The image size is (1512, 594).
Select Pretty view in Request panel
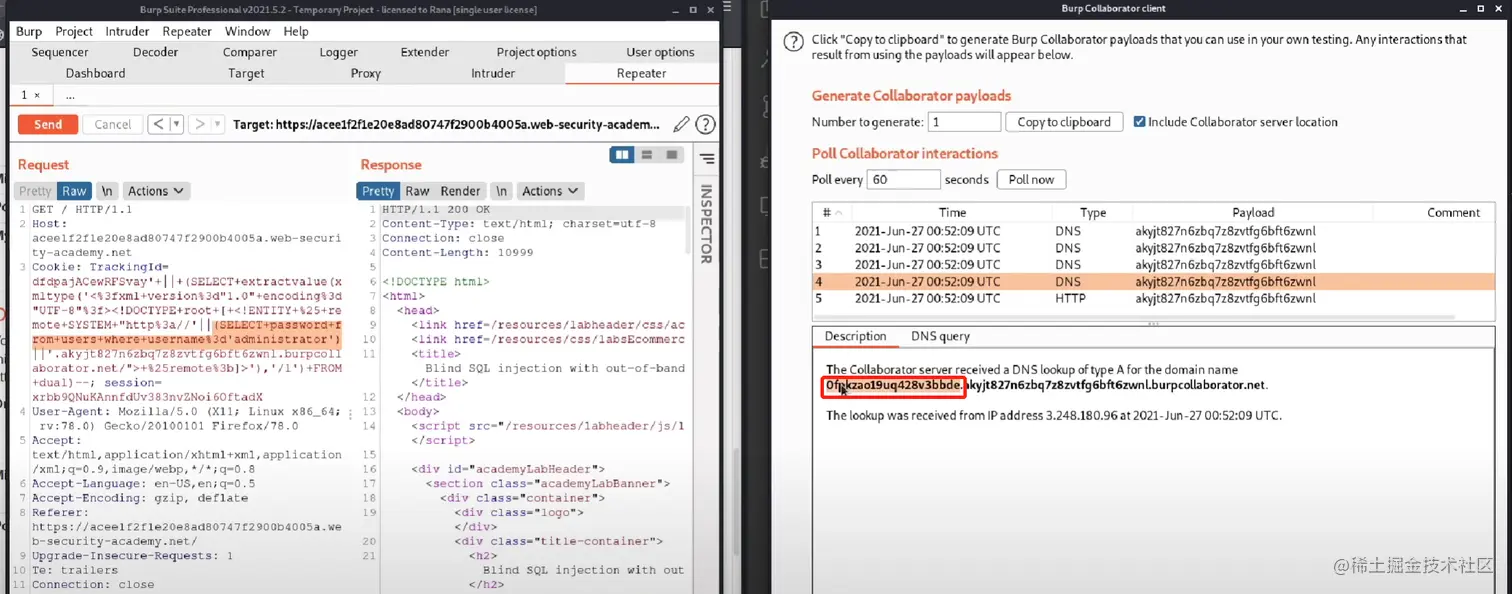point(35,191)
